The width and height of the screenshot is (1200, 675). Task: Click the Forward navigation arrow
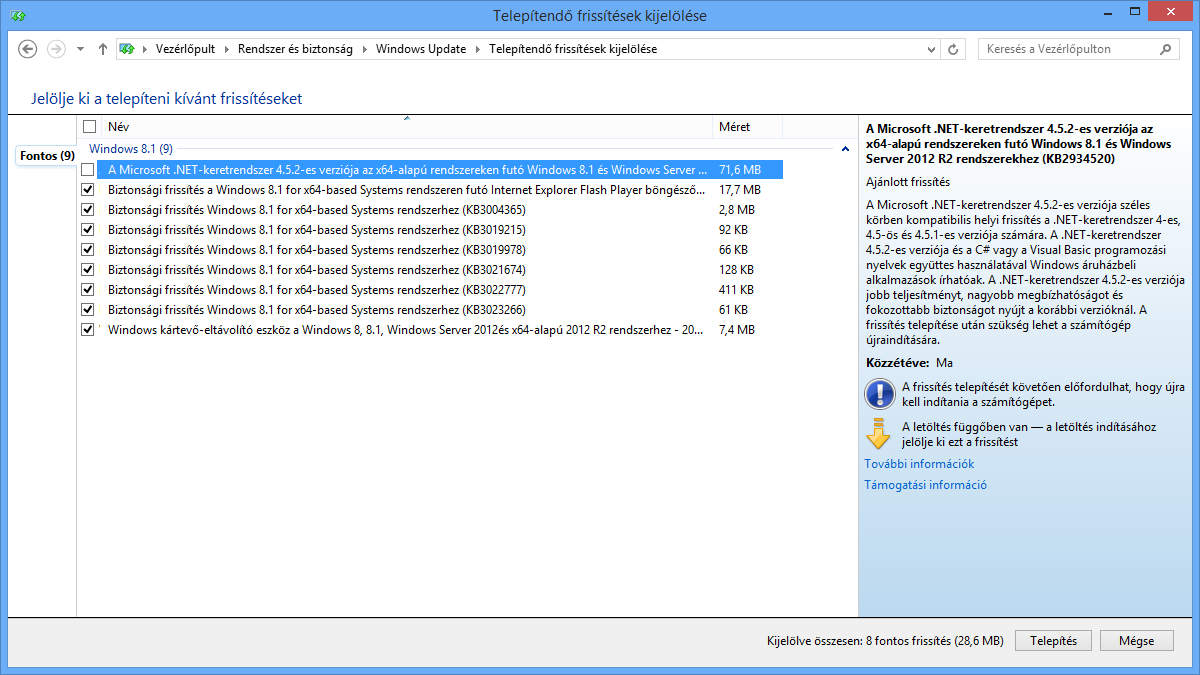click(x=56, y=49)
